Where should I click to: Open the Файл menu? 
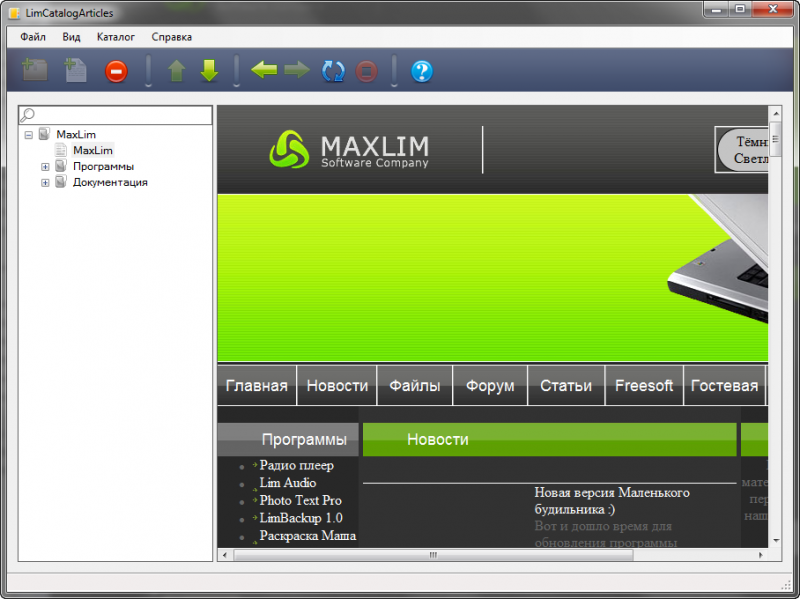(x=33, y=37)
